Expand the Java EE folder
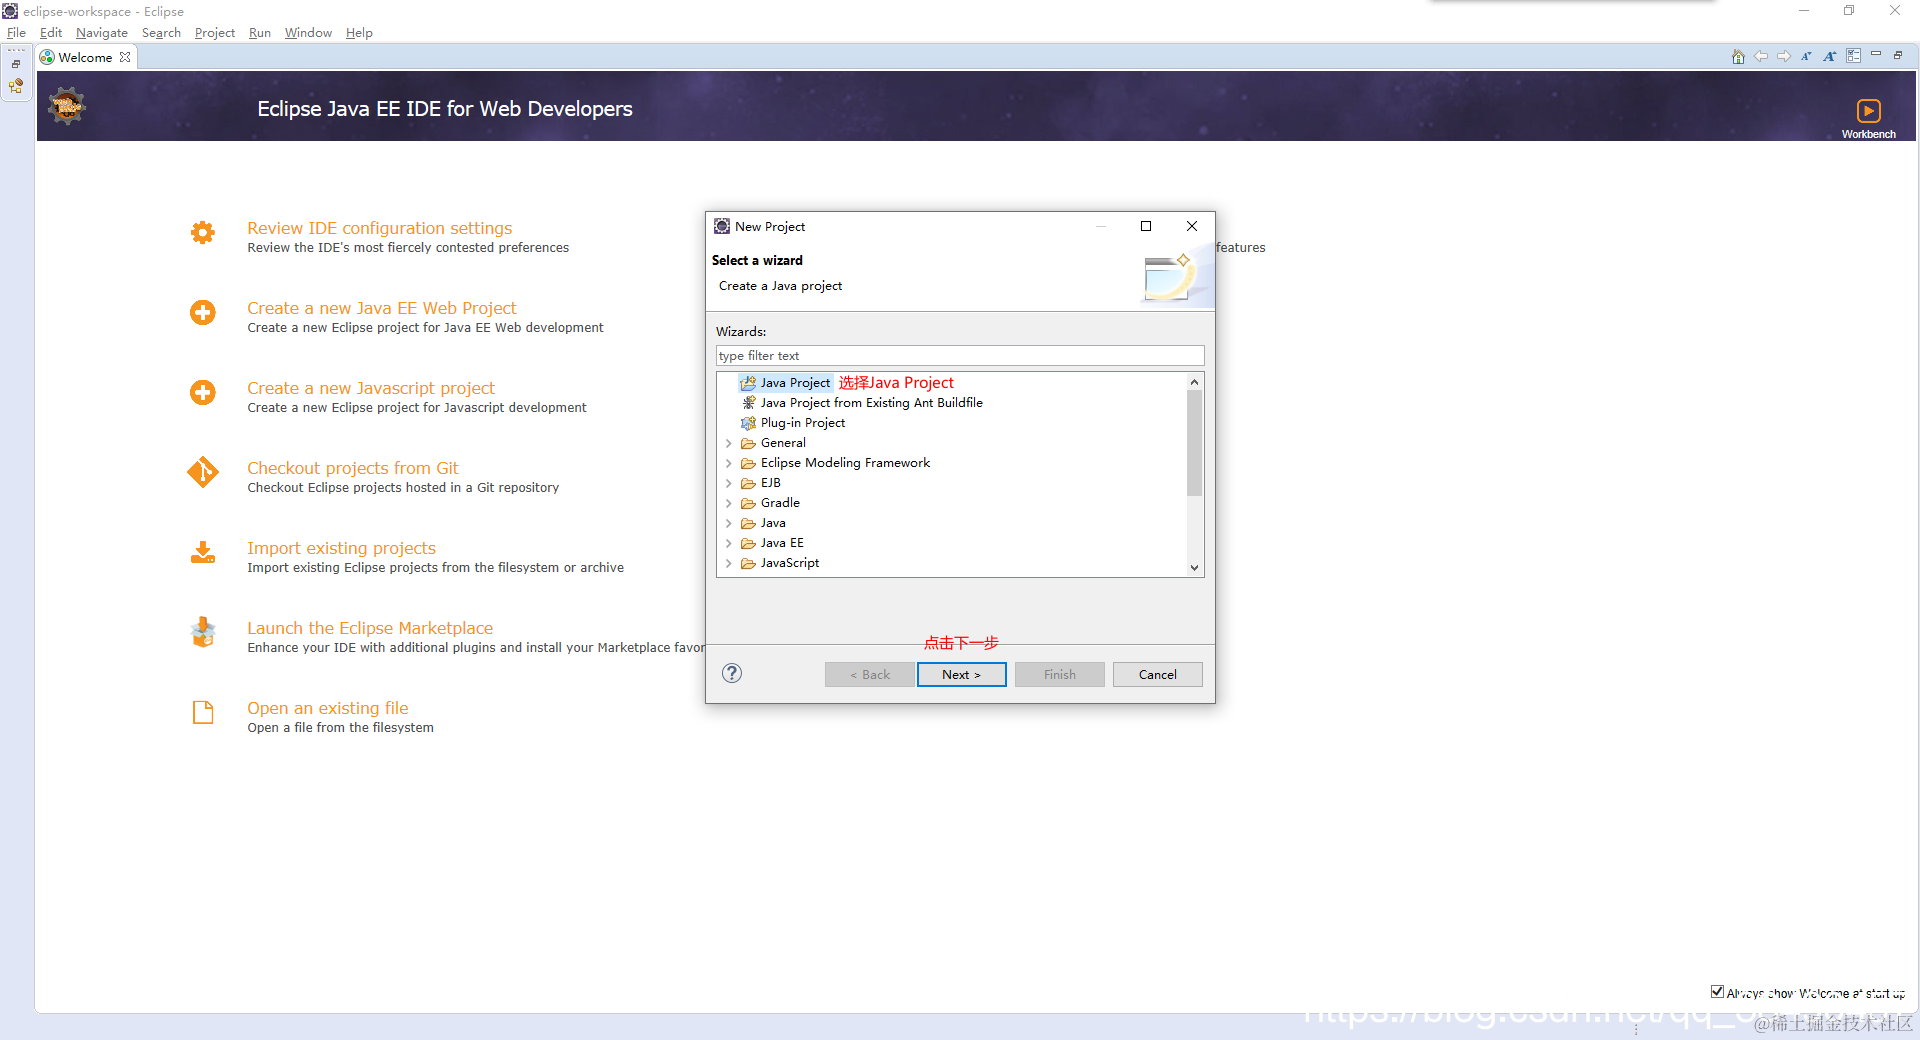 tap(728, 543)
